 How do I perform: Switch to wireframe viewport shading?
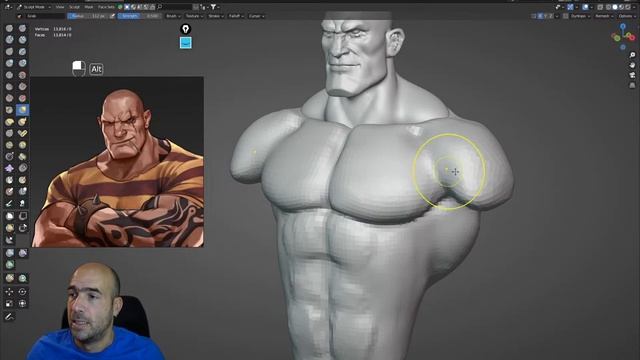point(609,7)
